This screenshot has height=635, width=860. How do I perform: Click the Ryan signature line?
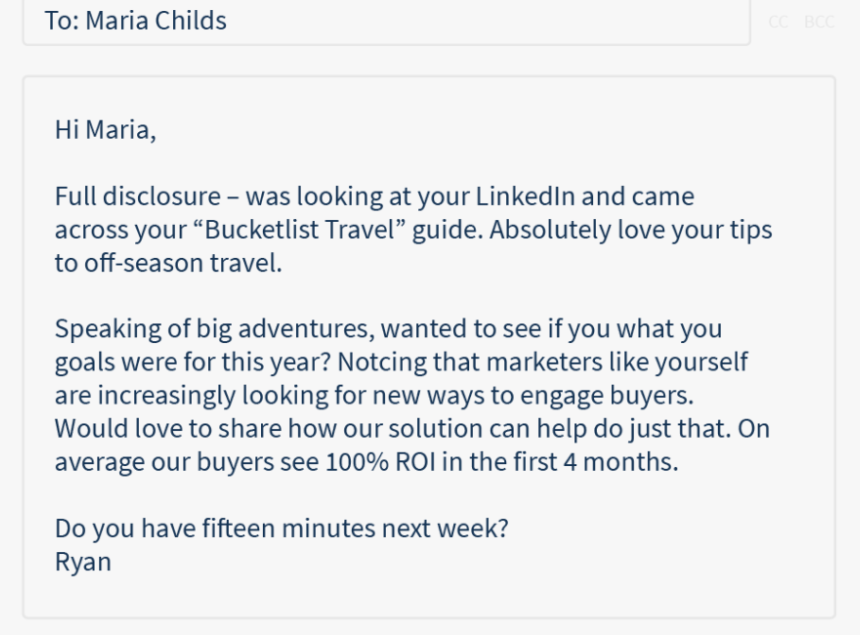point(83,562)
